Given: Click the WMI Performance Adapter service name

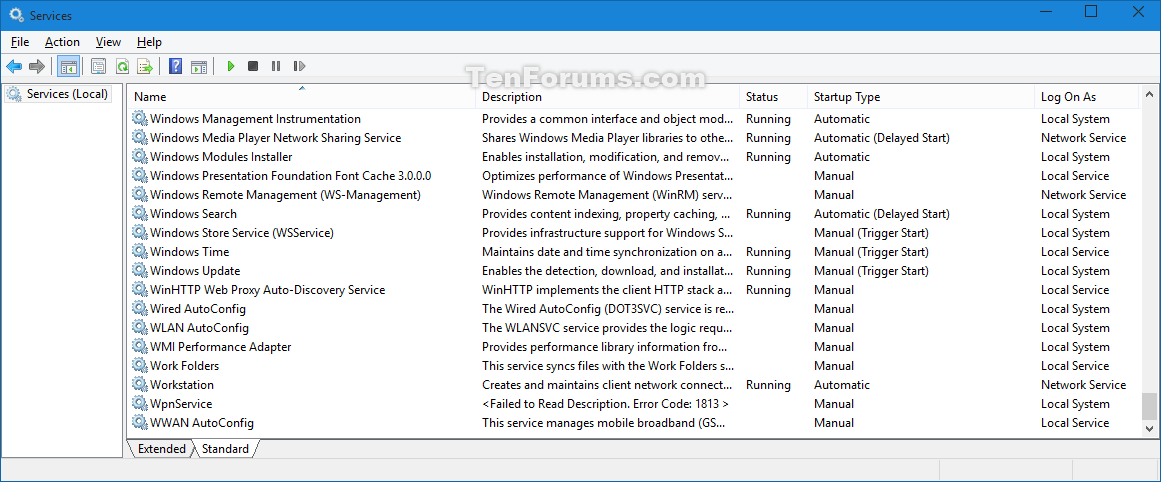Looking at the screenshot, I should [x=221, y=347].
